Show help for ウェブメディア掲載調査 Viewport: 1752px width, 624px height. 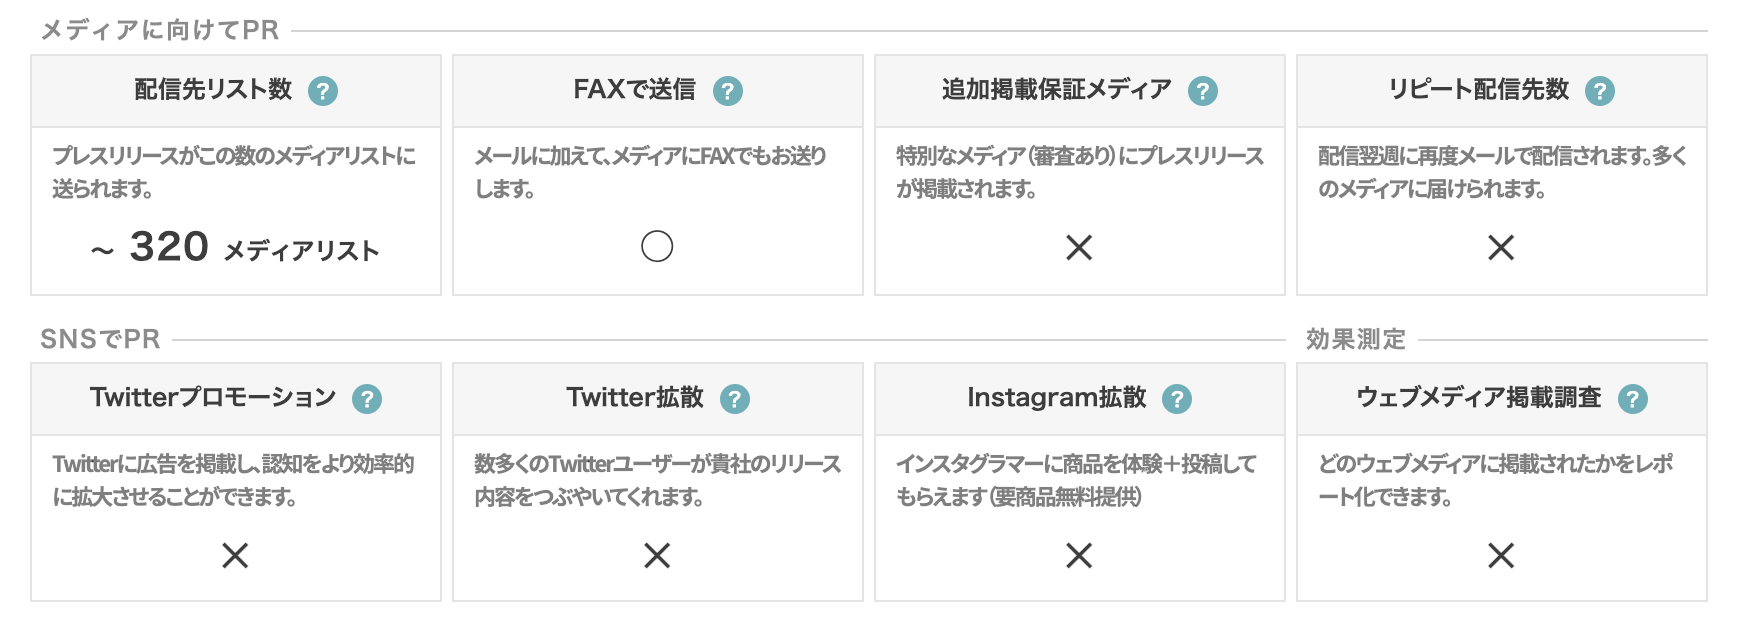[x=1633, y=399]
